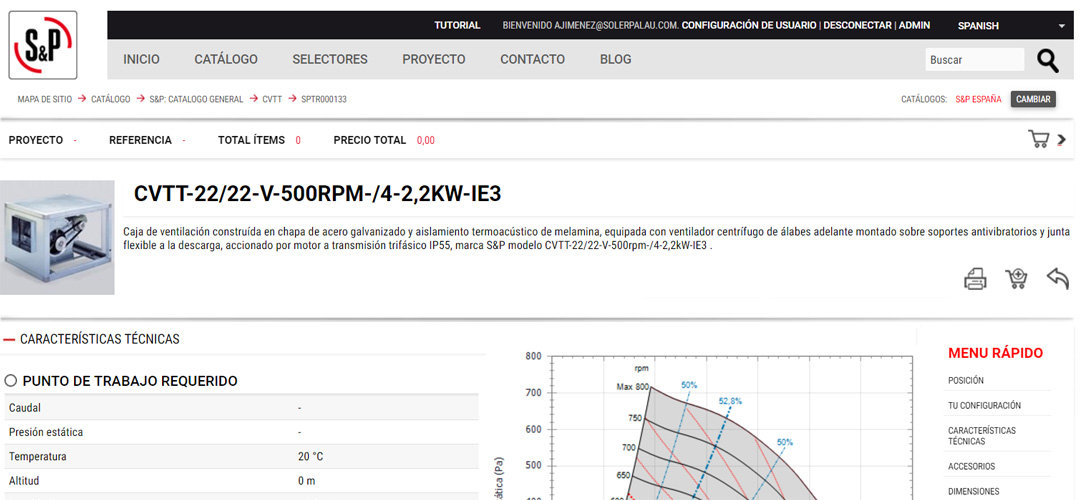Image resolution: width=1080 pixels, height=500 pixels.
Task: Open the shopping cart in project bar
Action: click(1039, 139)
